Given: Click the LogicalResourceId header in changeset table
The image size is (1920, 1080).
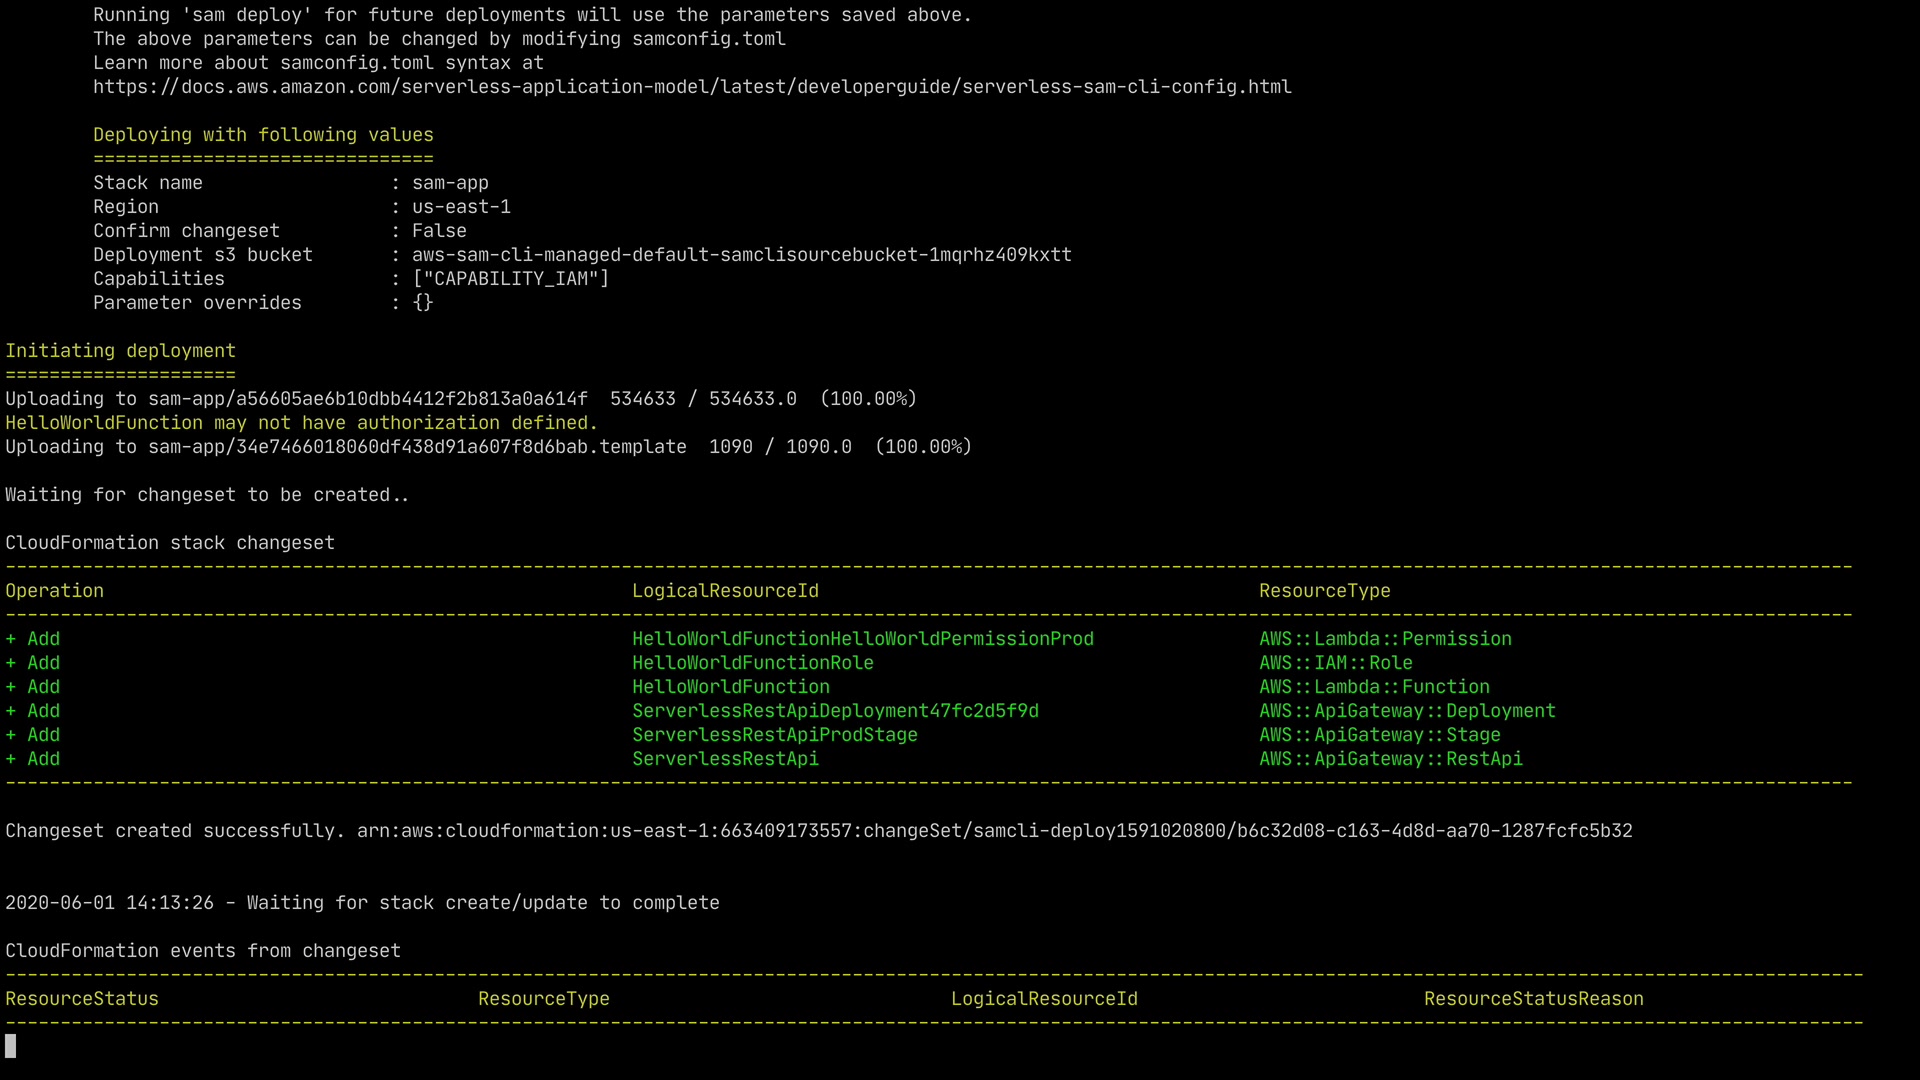Looking at the screenshot, I should [725, 591].
